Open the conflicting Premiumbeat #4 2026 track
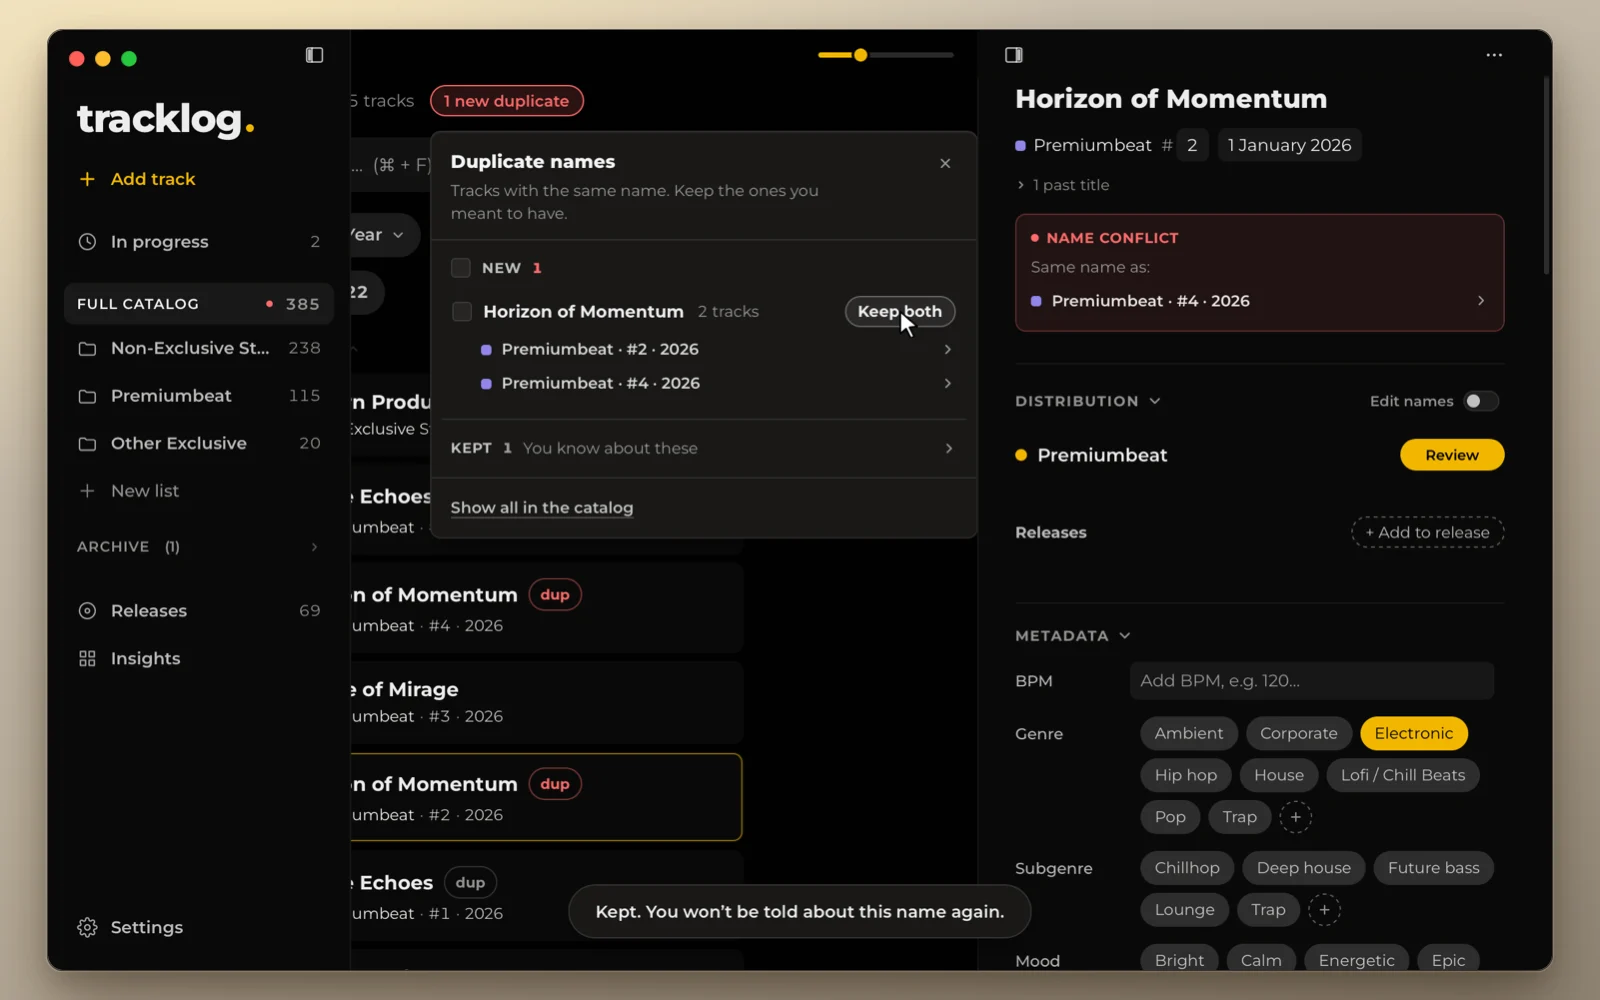 pyautogui.click(x=1259, y=301)
